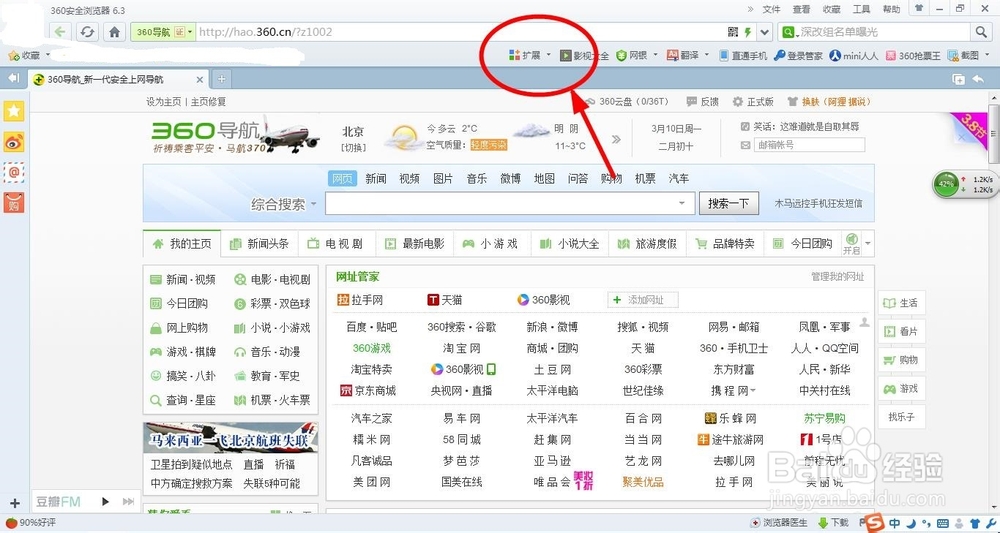Click the 42% memory accelerator ball
Screen dimensions: 1000x533
(945, 184)
